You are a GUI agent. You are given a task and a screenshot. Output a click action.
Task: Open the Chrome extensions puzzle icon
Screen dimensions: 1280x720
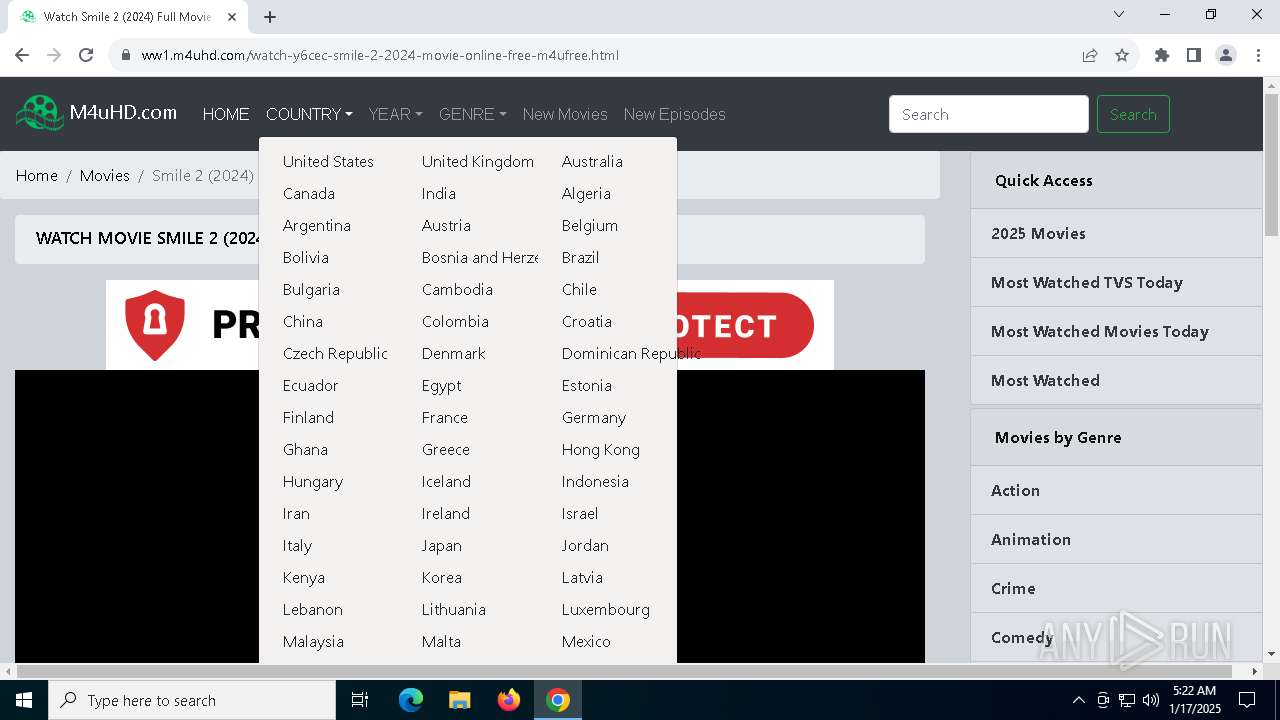(x=1162, y=55)
